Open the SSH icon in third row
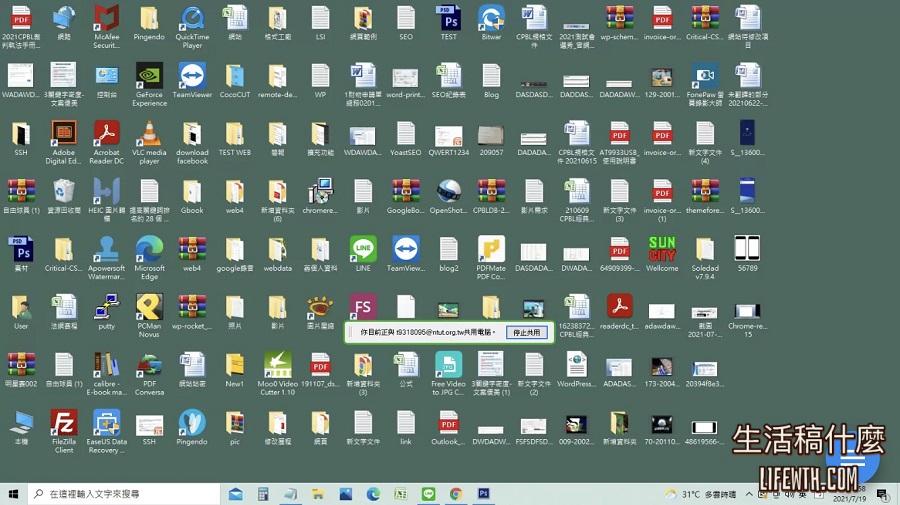Screen dimensions: 900x505 click(x=21, y=138)
